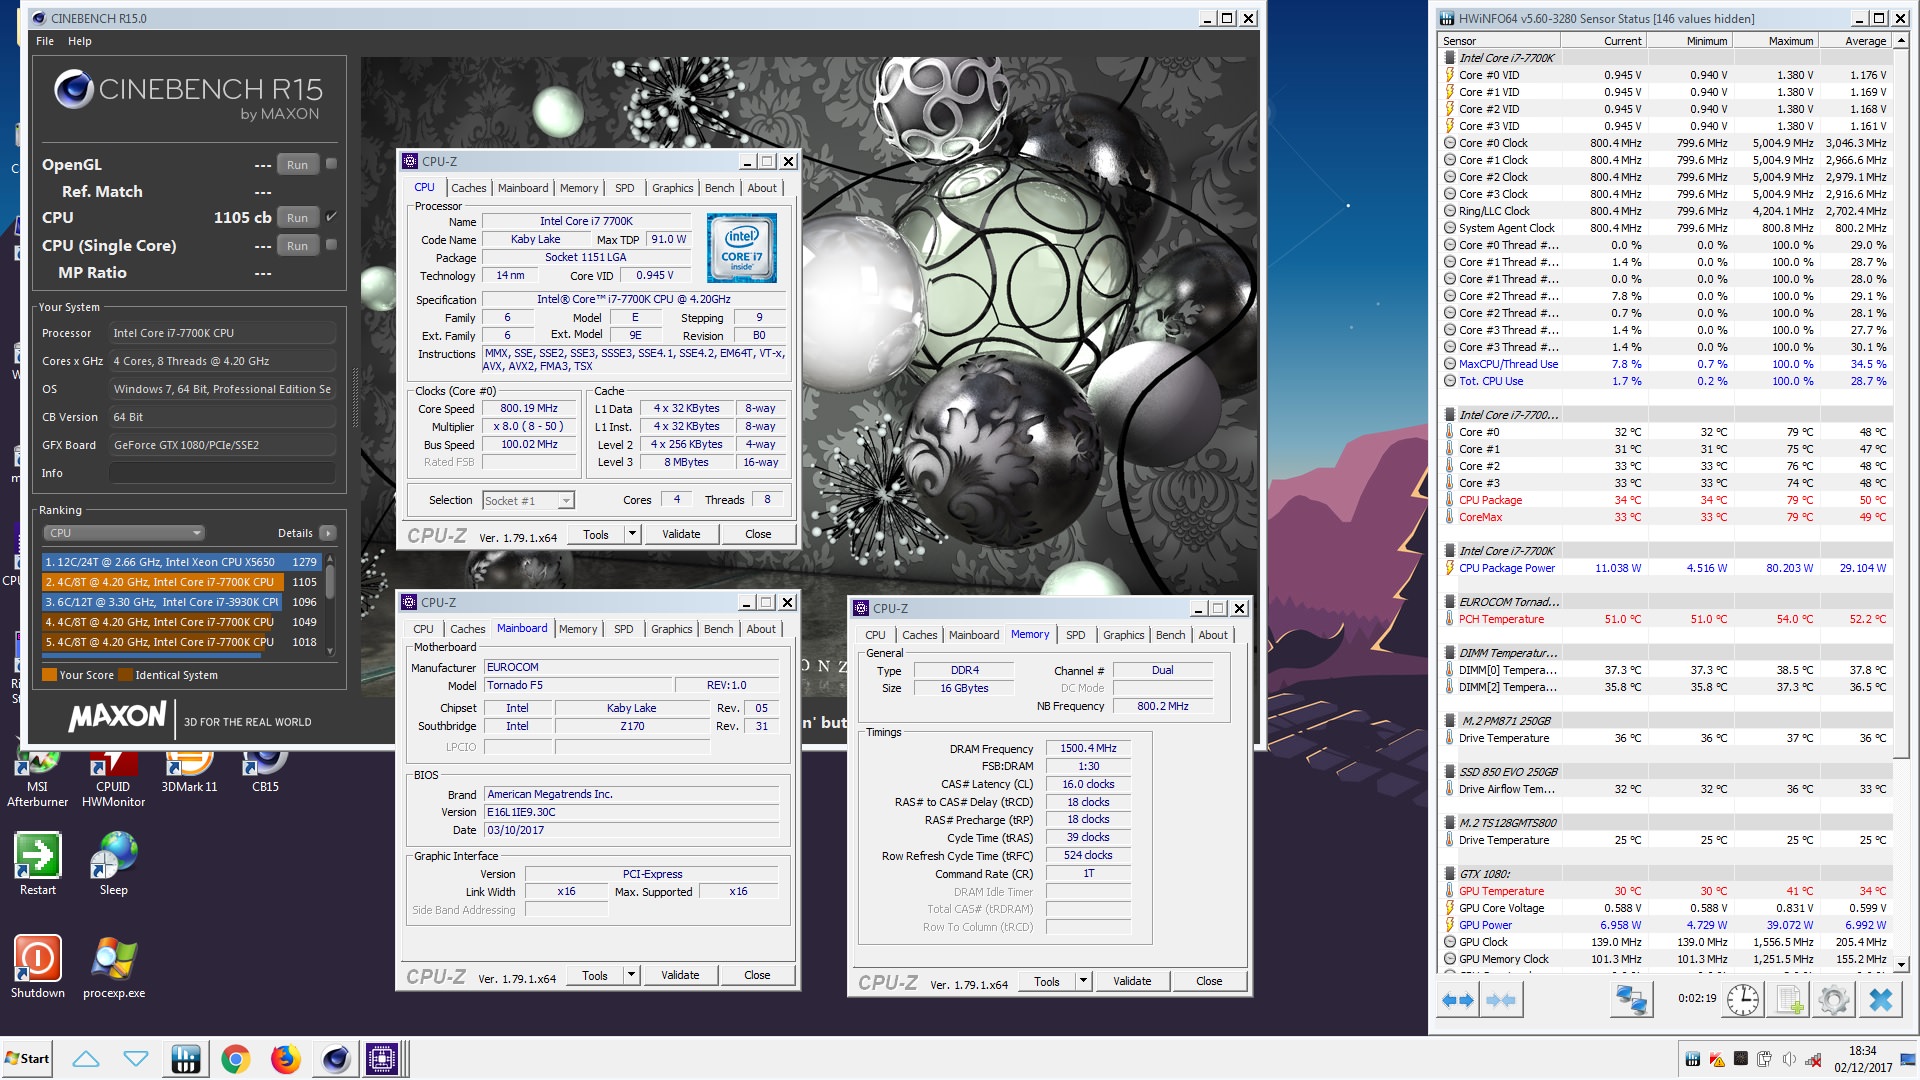
Task: Click the Cinebench Info input field
Action: click(x=222, y=473)
